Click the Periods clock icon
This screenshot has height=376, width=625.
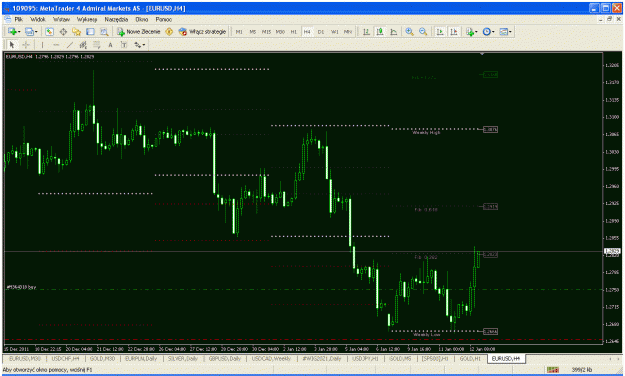pos(486,31)
